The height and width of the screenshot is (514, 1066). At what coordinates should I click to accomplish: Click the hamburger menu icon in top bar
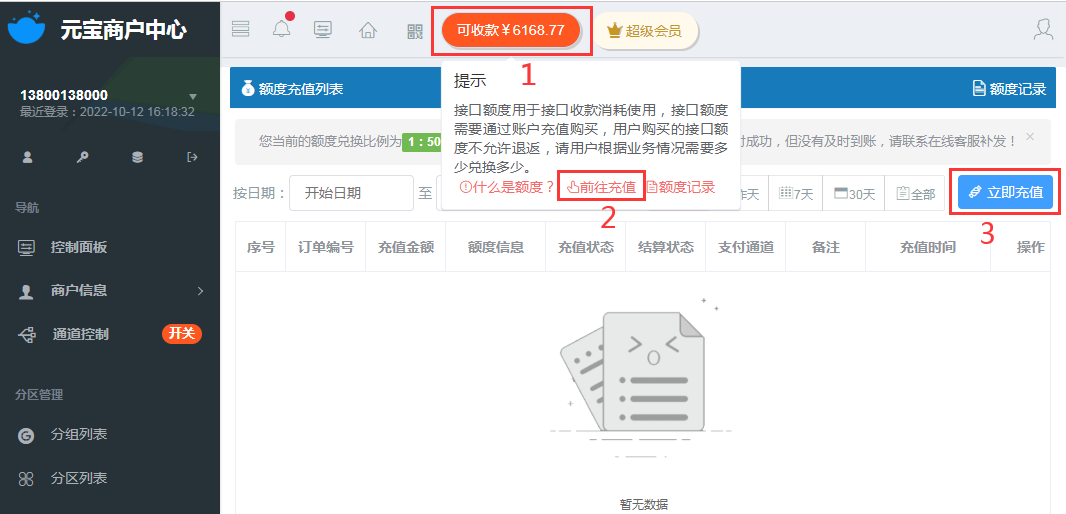pyautogui.click(x=240, y=29)
